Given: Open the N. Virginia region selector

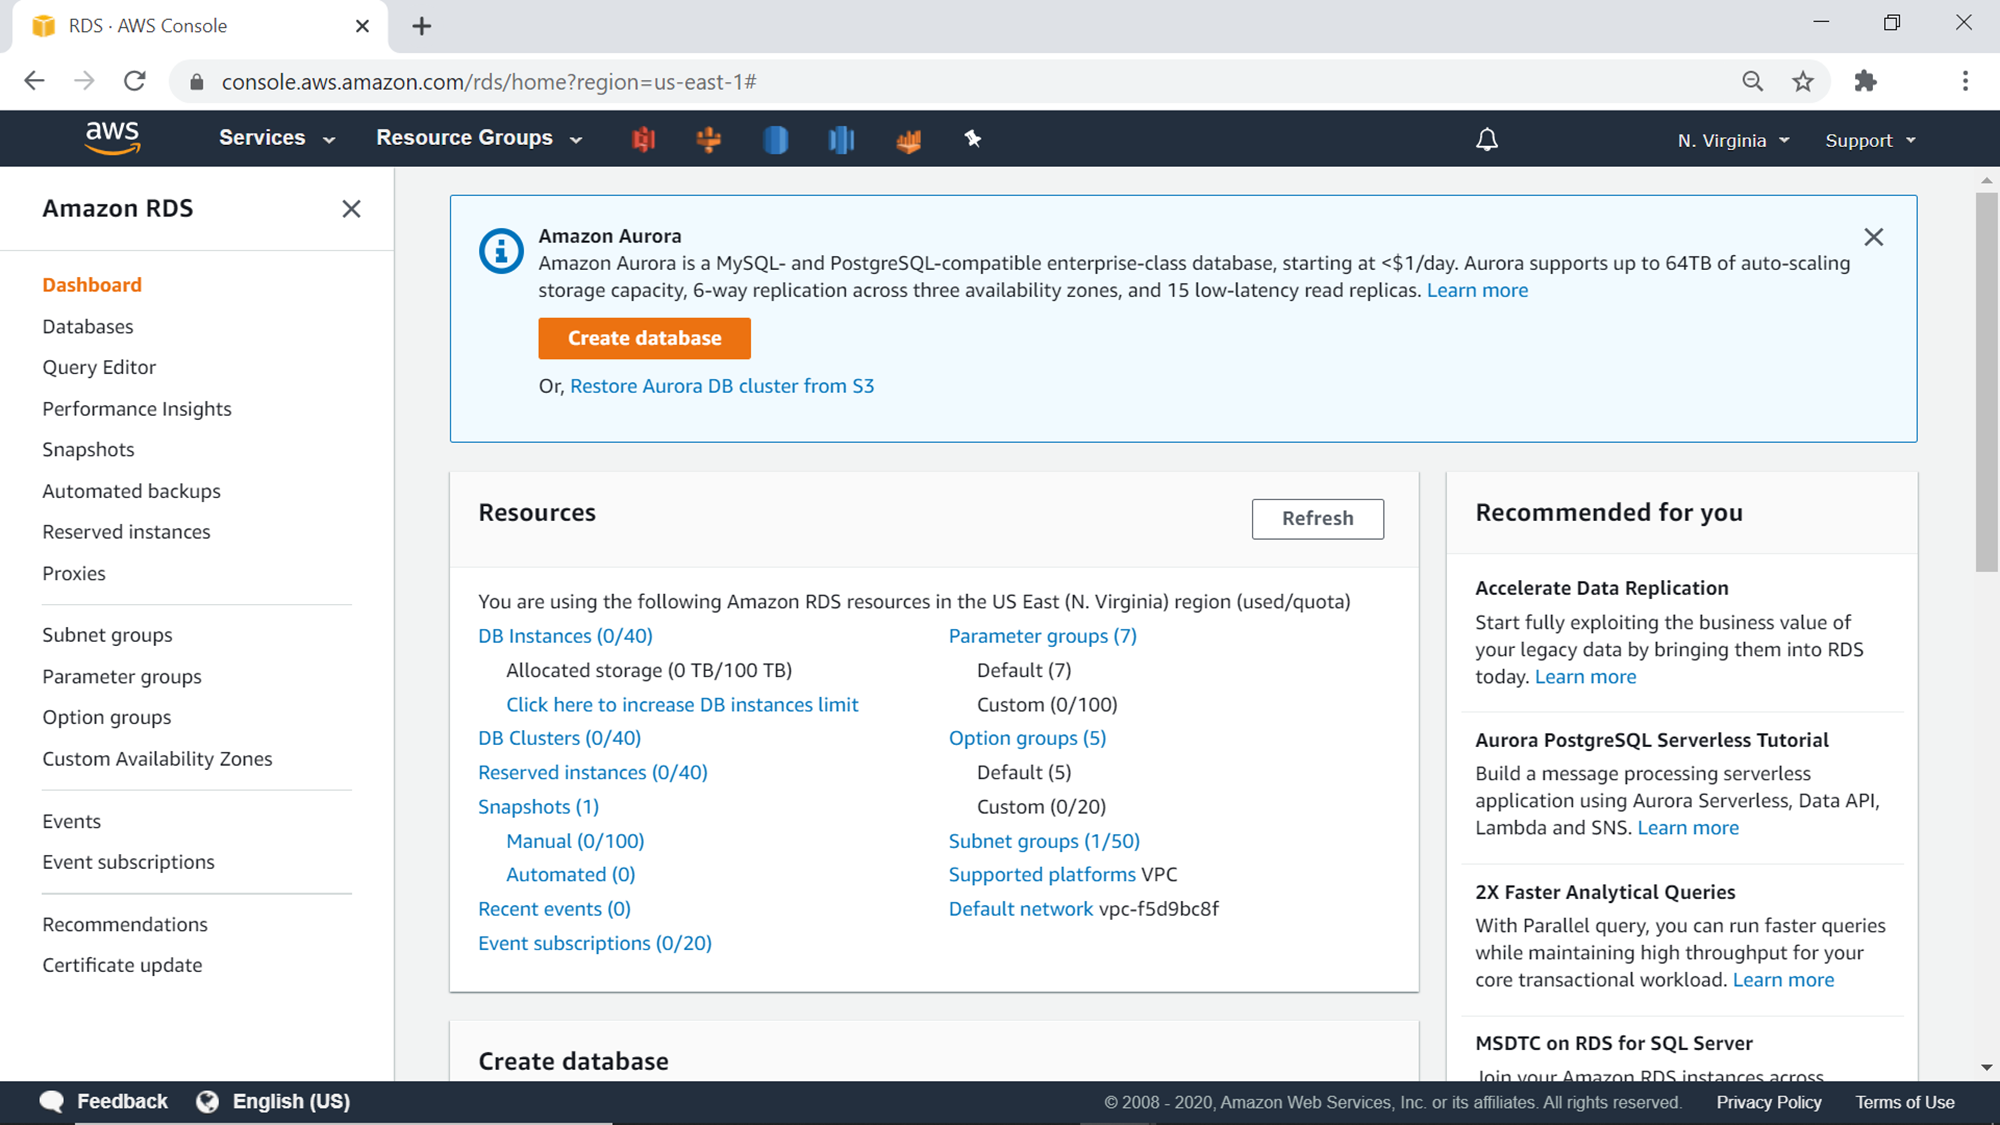Looking at the screenshot, I should pos(1733,141).
